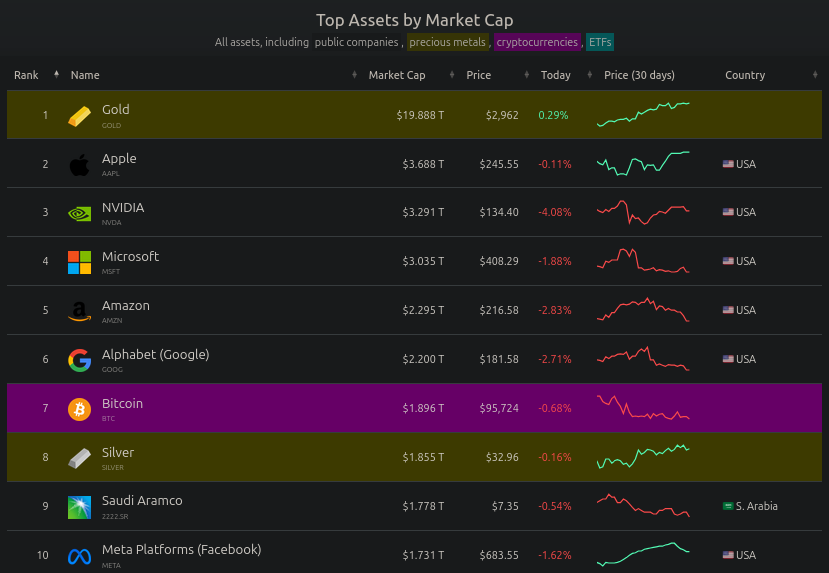This screenshot has height=573, width=829.
Task: Sort by Today percentage change header
Action: (x=555, y=75)
